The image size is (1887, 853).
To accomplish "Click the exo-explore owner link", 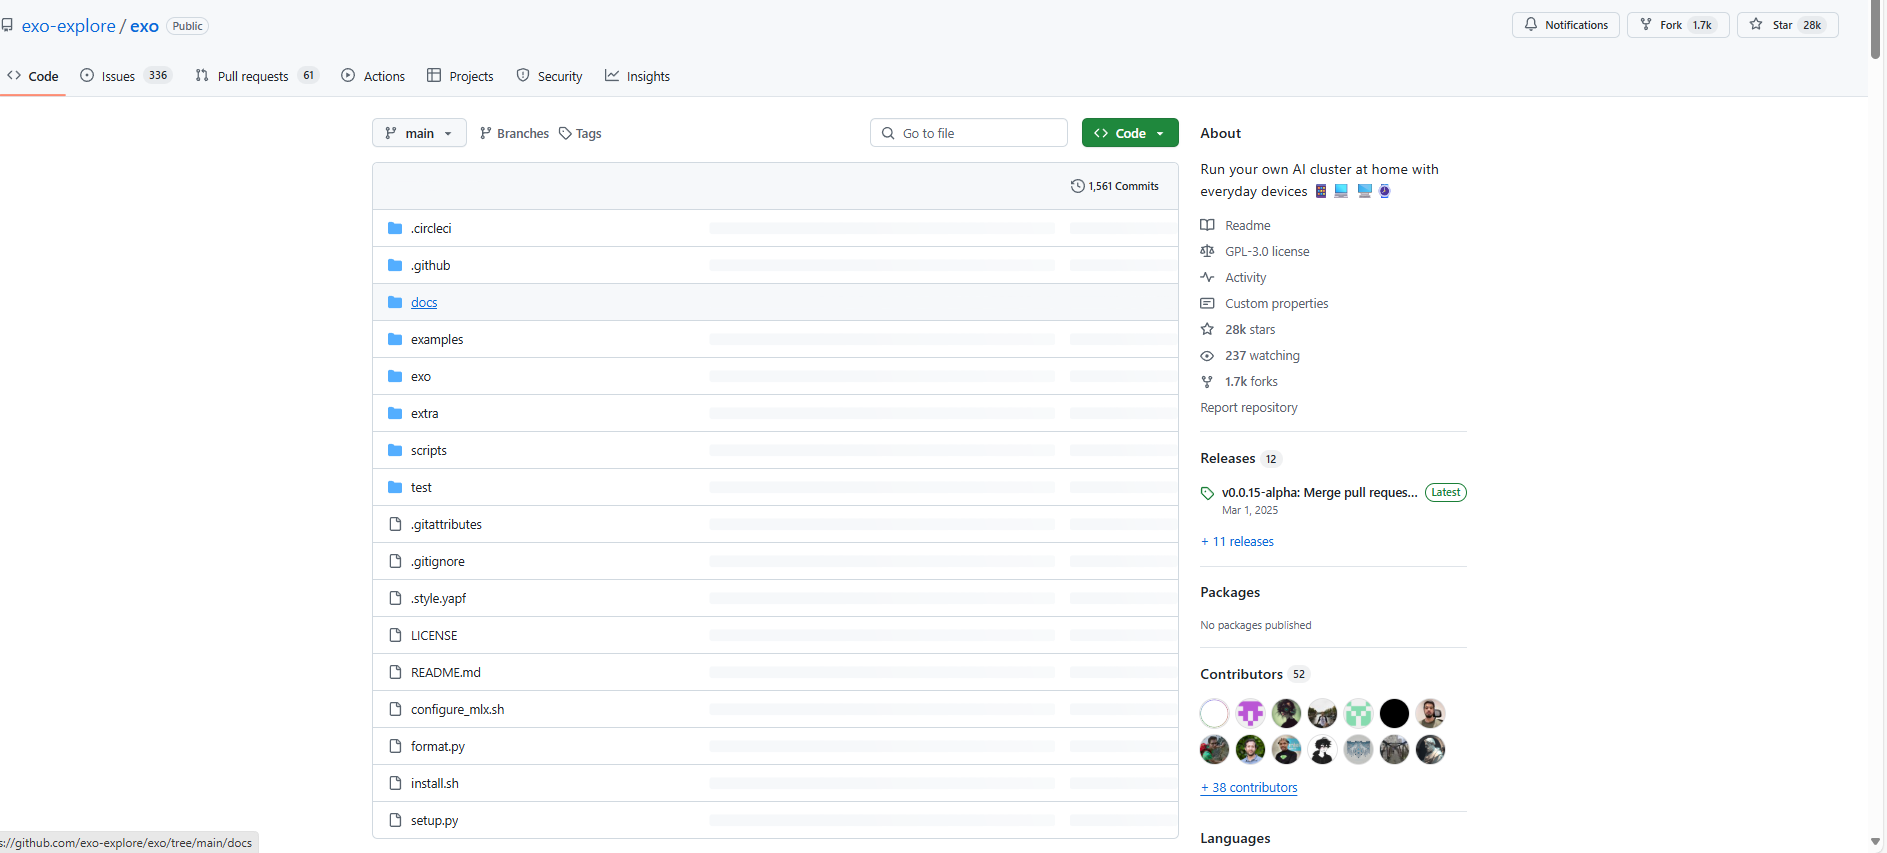I will click(x=69, y=26).
